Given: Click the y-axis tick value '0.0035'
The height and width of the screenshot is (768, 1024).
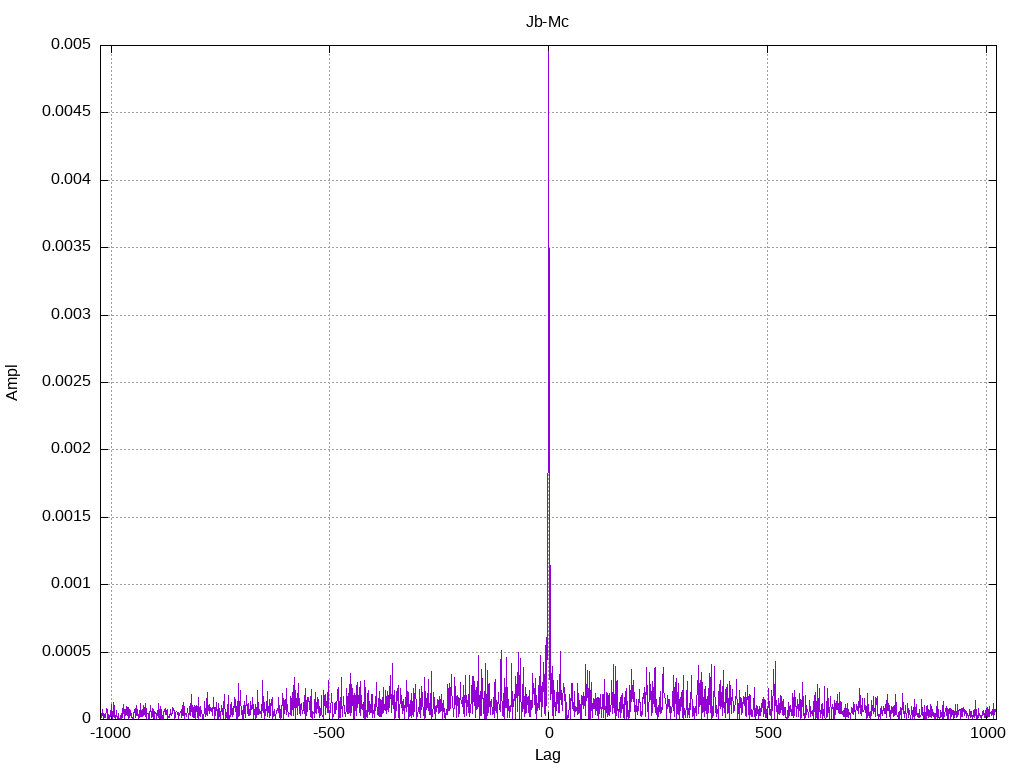Looking at the screenshot, I should point(66,247).
